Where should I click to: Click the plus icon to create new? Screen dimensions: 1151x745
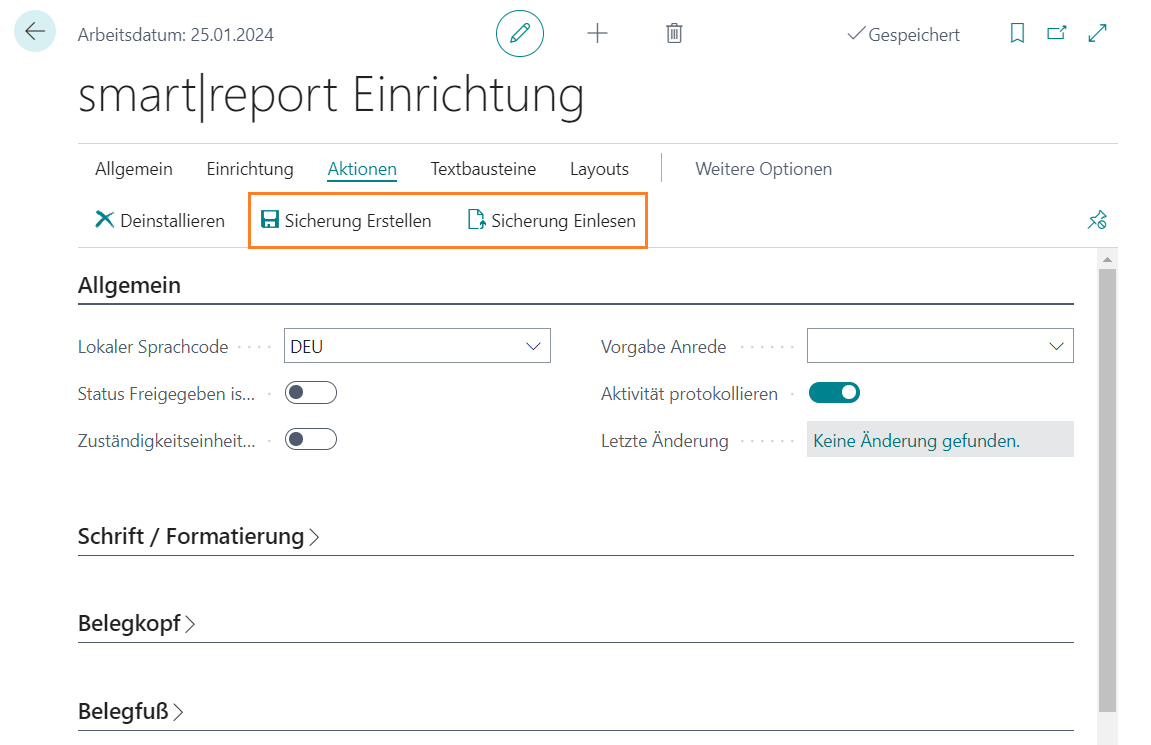pos(597,34)
